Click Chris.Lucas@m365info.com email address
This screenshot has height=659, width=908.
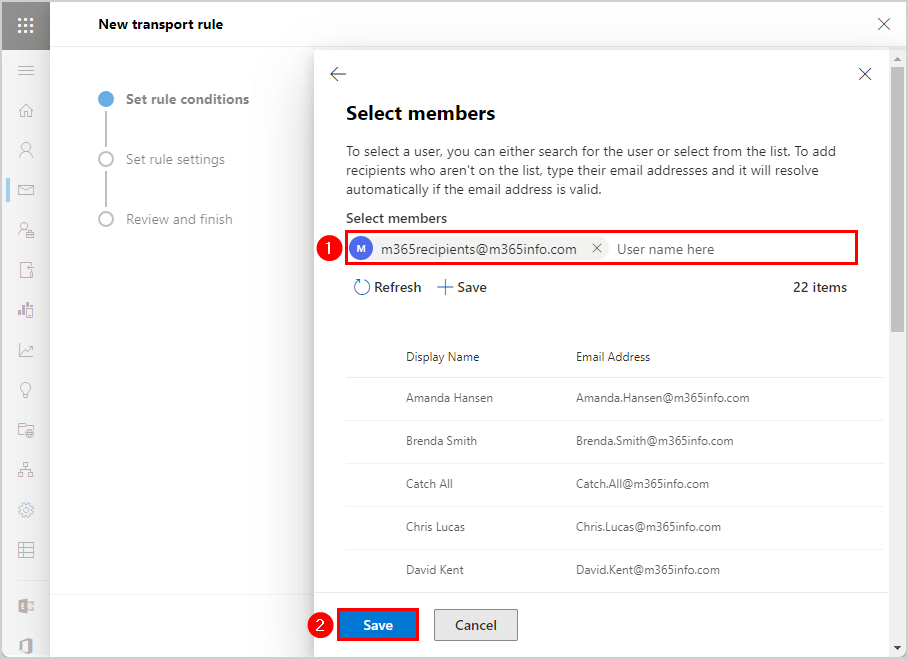point(648,526)
